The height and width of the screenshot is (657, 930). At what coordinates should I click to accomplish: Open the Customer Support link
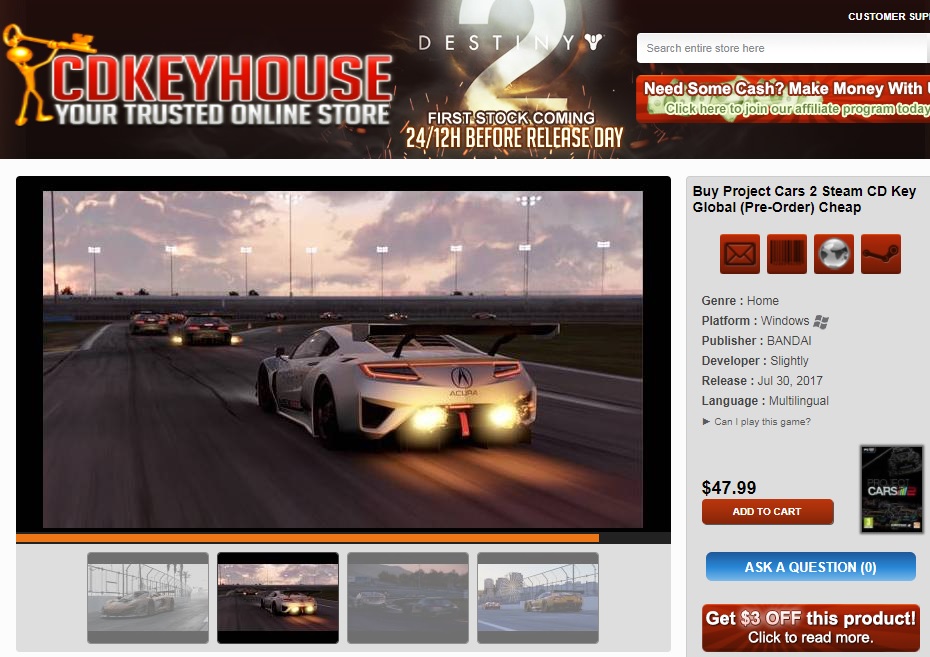pyautogui.click(x=888, y=17)
